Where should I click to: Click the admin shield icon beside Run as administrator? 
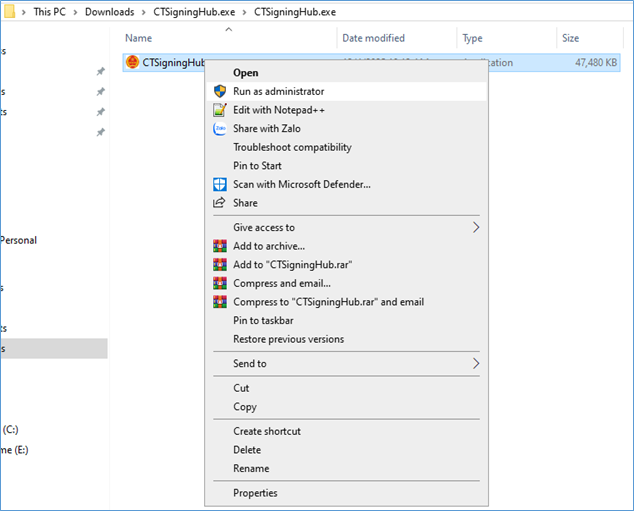[220, 91]
